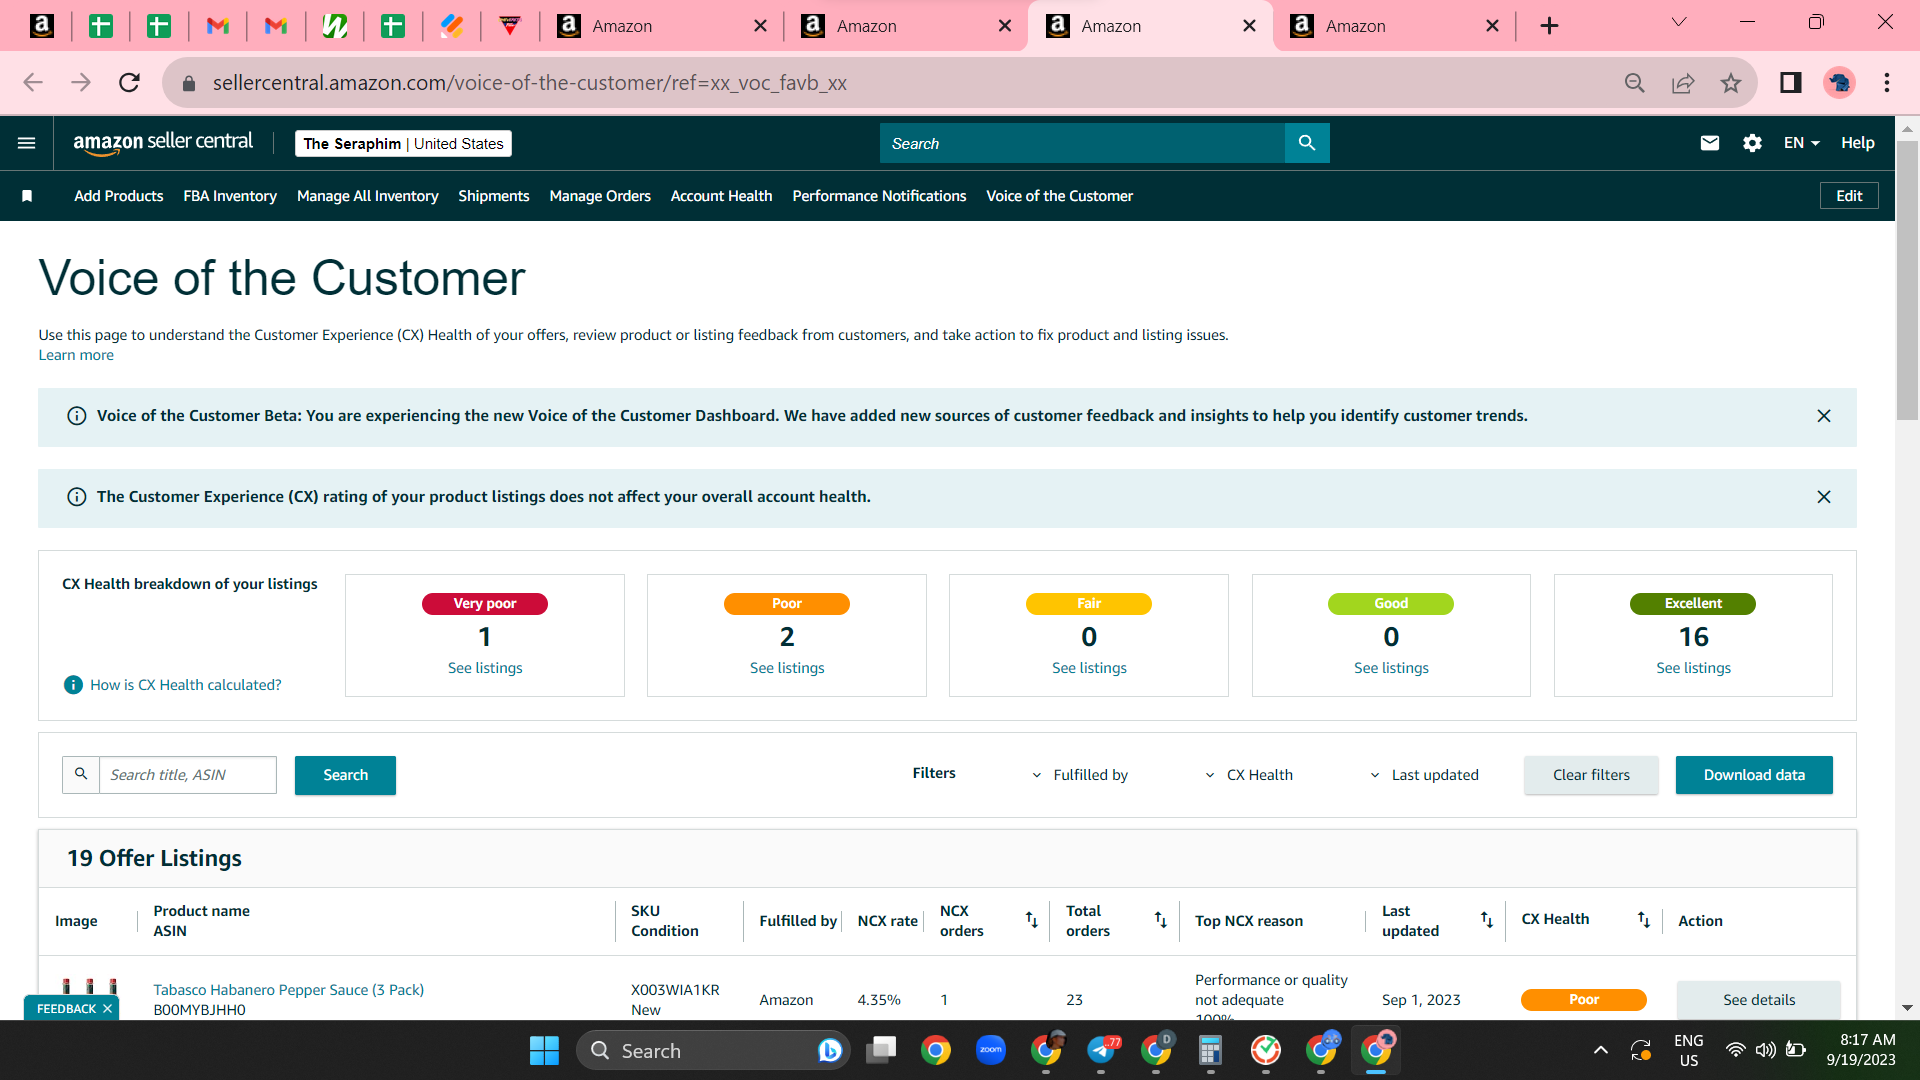Open How is CX Health calculated link
Viewport: 1920px width, 1080px height.
tap(186, 685)
